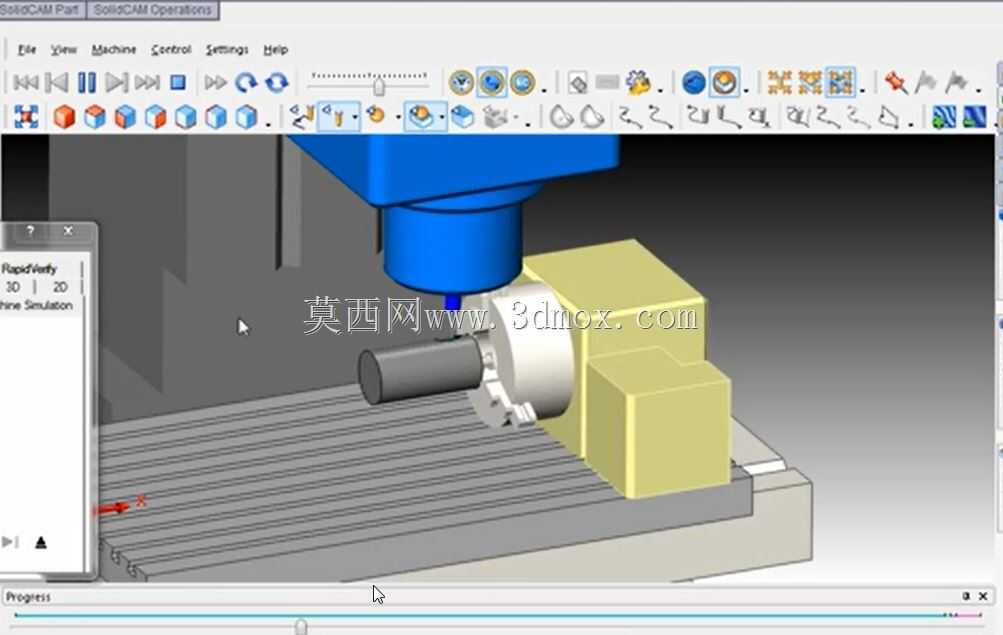The height and width of the screenshot is (635, 1003).
Task: Select the fifth cube view icon
Action: point(186,117)
